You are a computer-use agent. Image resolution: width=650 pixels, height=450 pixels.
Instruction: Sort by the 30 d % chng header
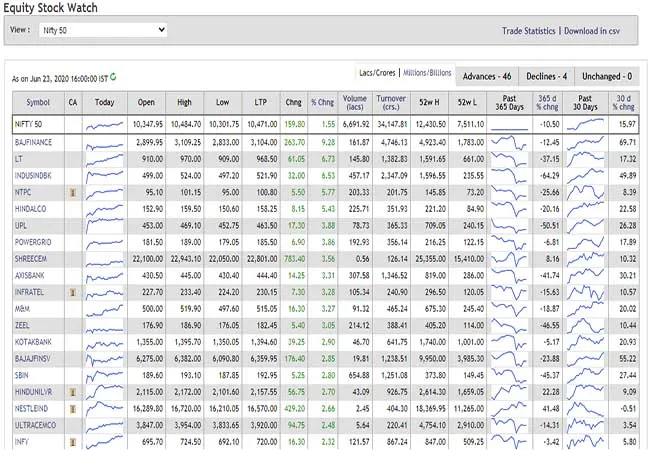click(x=623, y=102)
